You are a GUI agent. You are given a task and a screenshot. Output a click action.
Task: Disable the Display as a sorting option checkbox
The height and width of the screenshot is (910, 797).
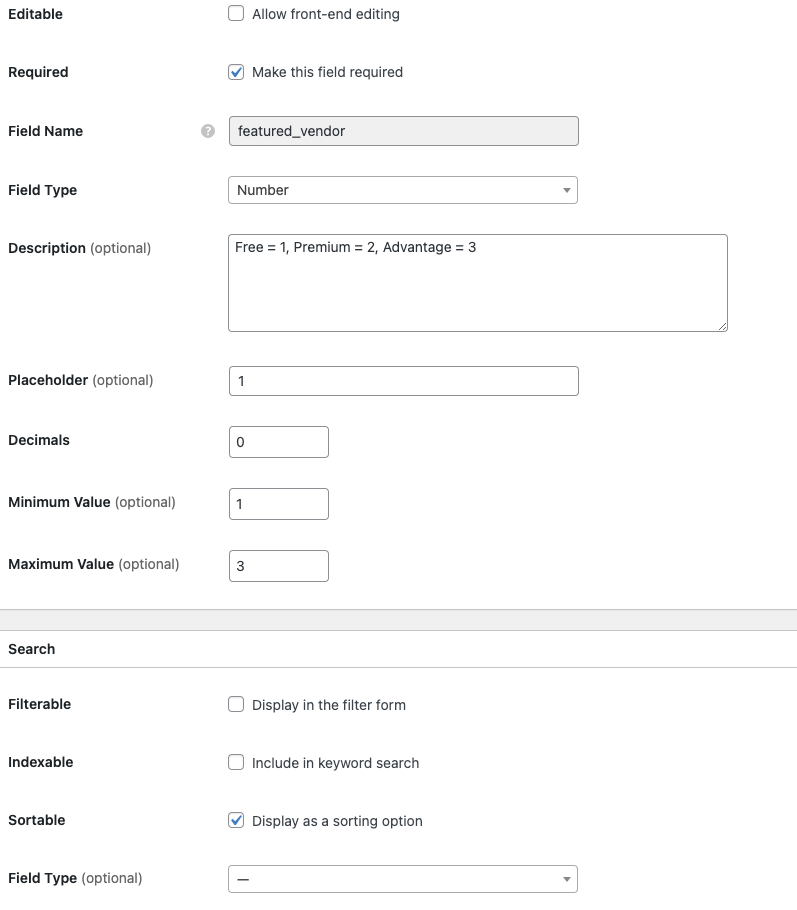point(236,820)
